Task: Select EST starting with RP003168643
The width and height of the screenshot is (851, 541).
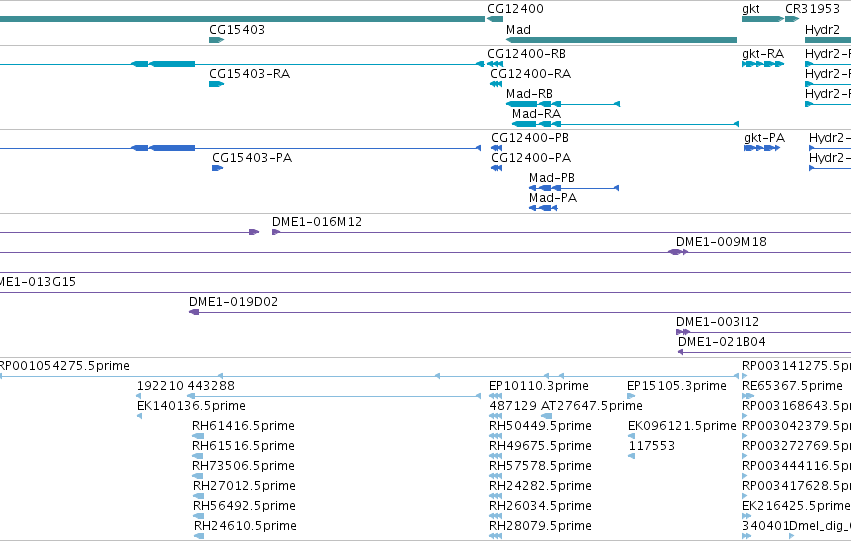Action: [x=796, y=406]
